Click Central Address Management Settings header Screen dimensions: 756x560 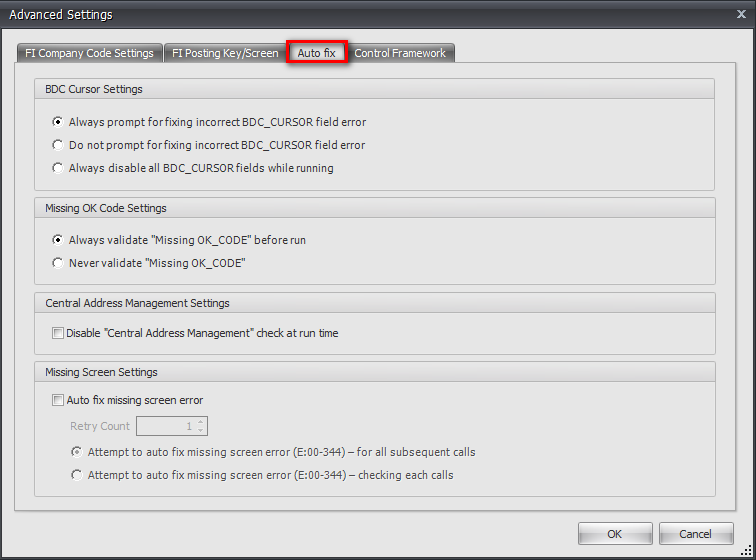pyautogui.click(x=375, y=303)
